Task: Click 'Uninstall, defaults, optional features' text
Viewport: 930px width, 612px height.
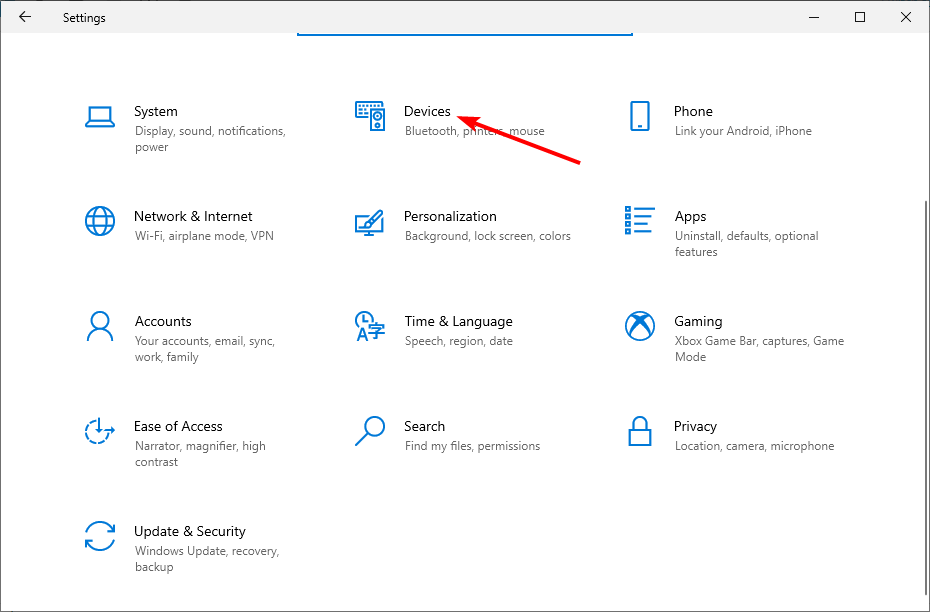Action: [x=746, y=244]
